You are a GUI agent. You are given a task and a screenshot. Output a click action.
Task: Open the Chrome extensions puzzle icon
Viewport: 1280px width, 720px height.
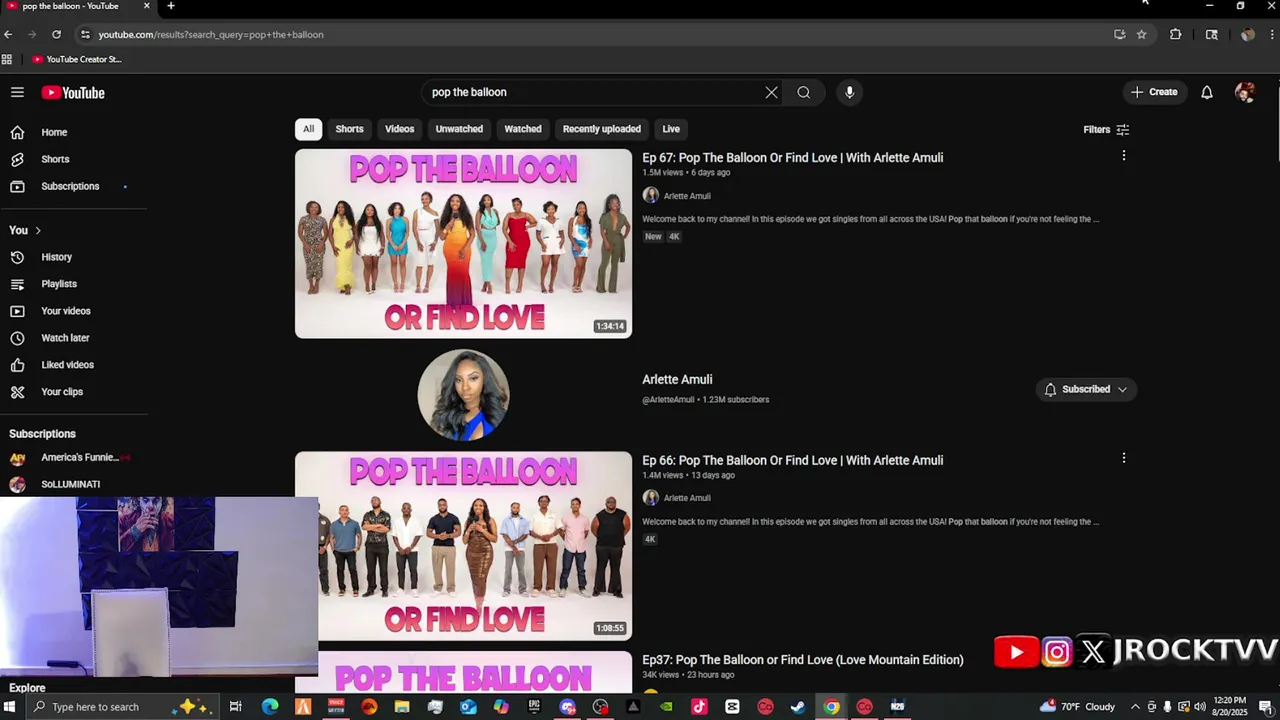[1176, 34]
